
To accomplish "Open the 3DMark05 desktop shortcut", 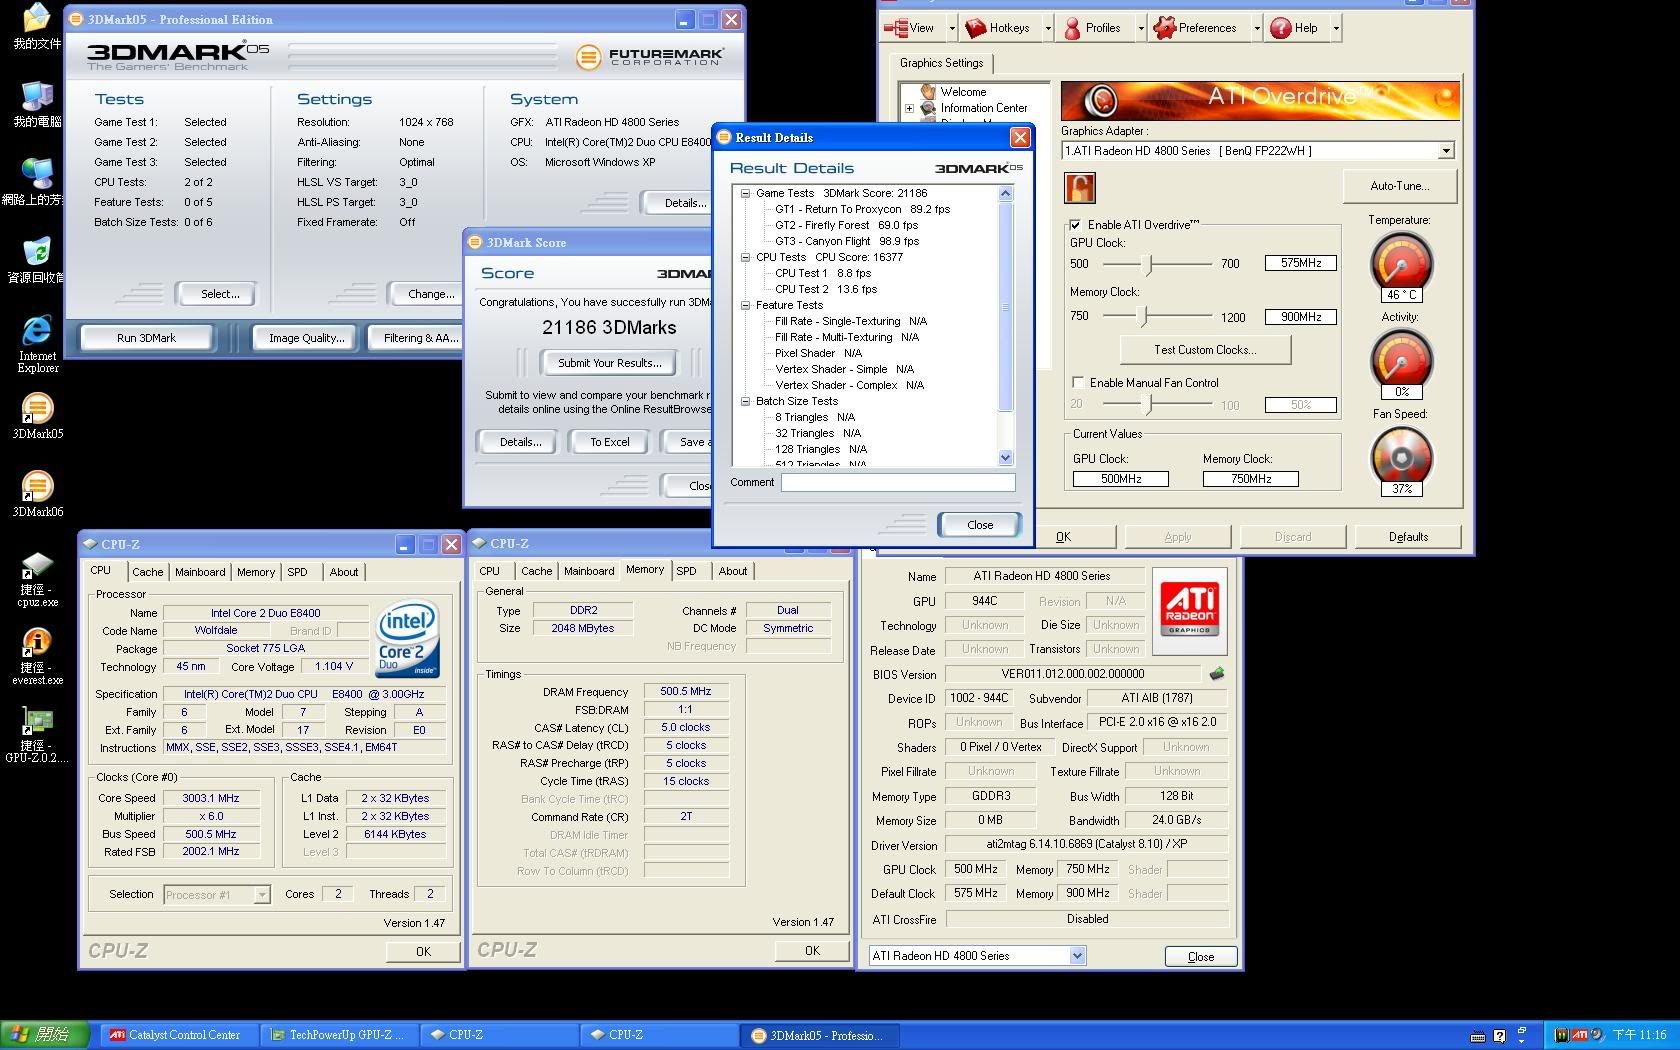I will point(37,416).
